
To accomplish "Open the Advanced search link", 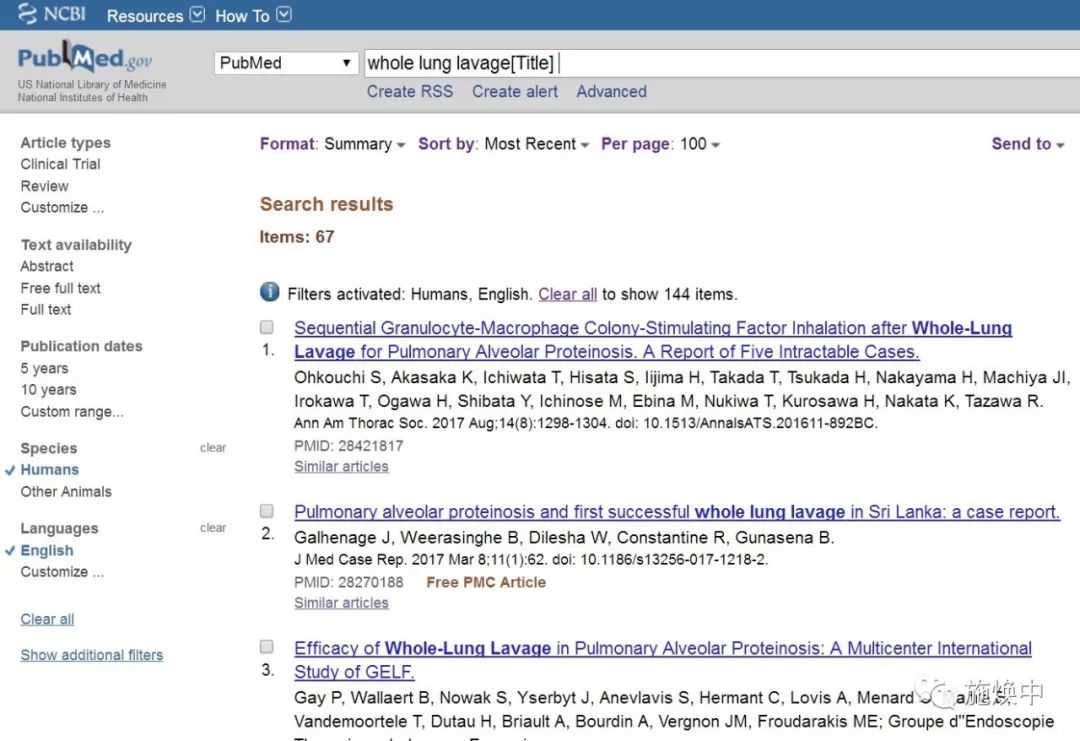I will (611, 91).
